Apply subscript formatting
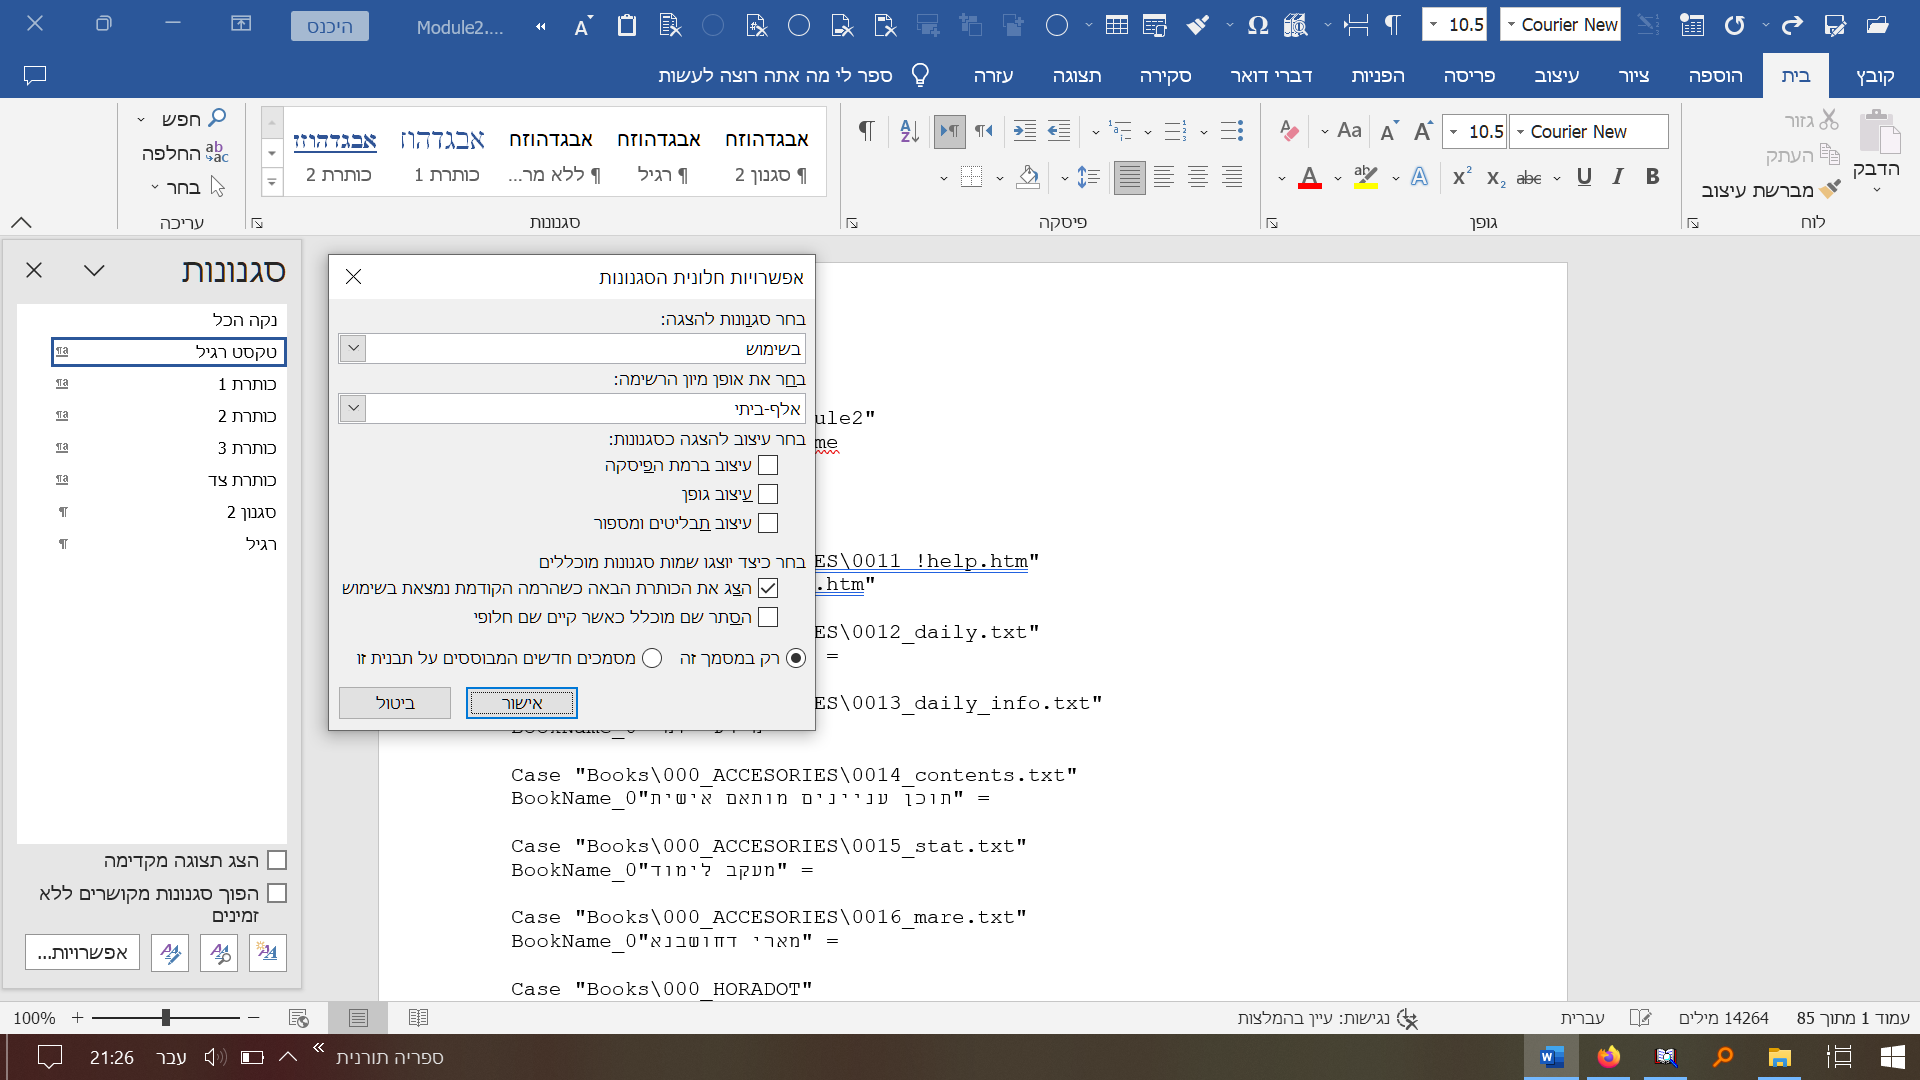 pos(1495,178)
